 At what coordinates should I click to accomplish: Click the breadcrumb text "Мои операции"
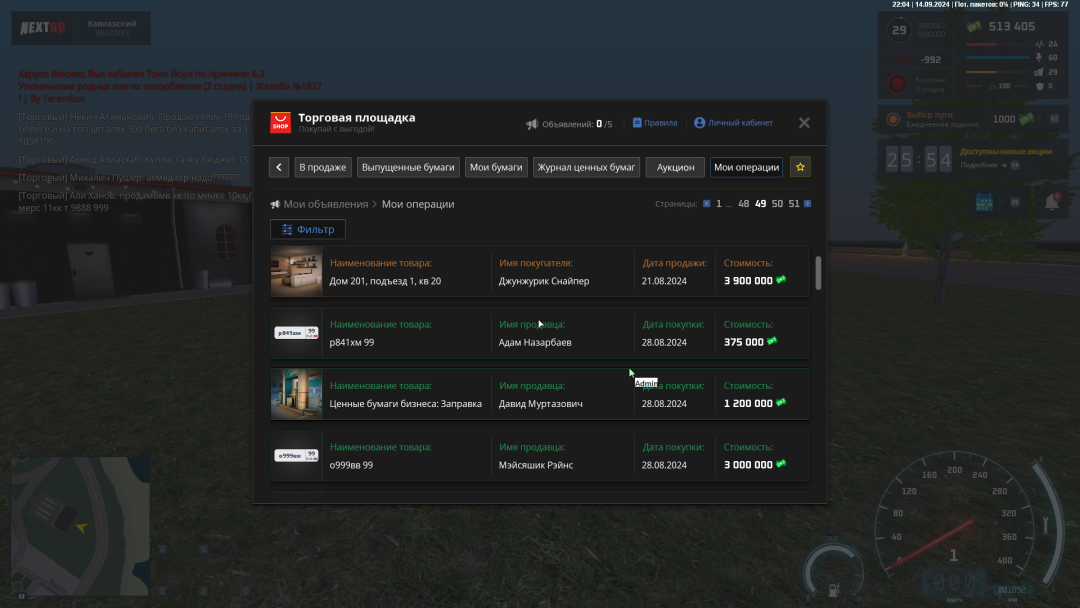coord(418,205)
